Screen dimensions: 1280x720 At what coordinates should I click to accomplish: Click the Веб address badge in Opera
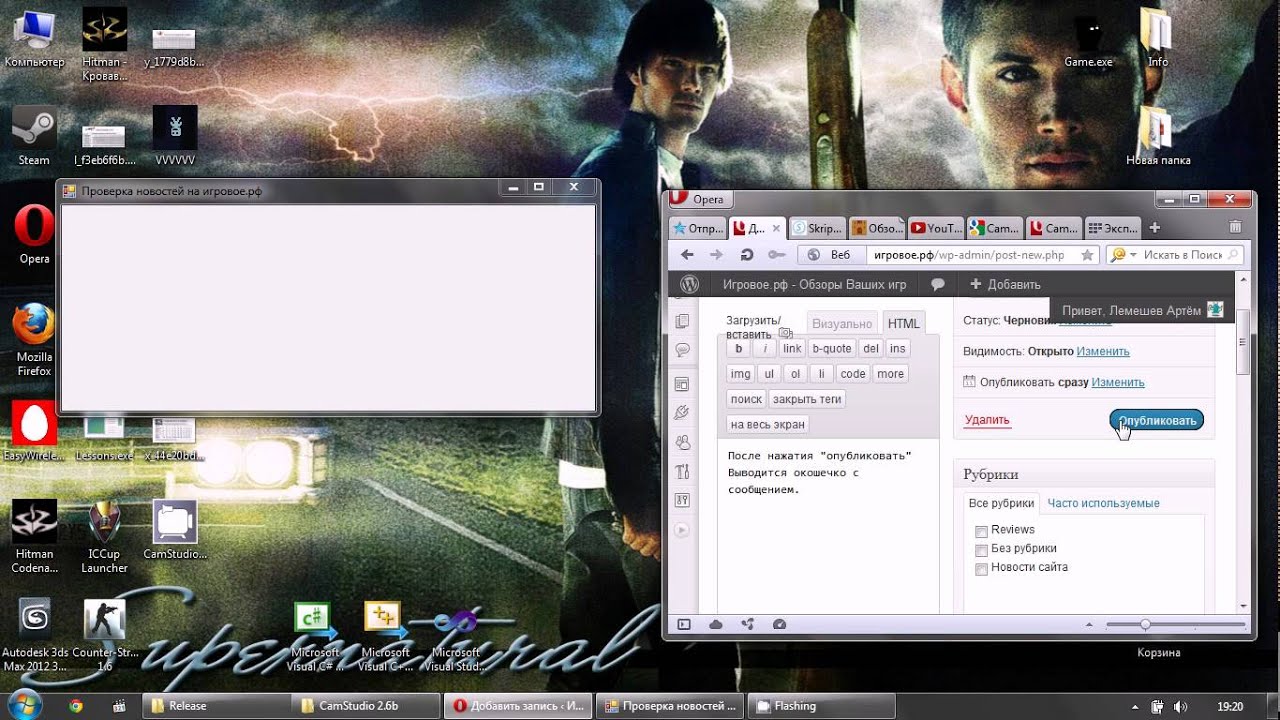point(831,255)
